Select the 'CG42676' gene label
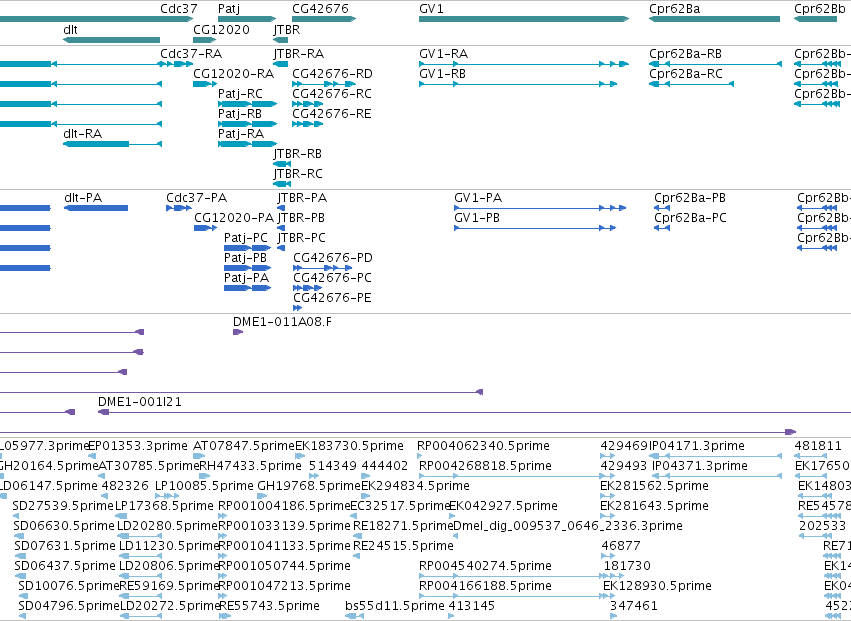This screenshot has height=621, width=851. coord(320,9)
